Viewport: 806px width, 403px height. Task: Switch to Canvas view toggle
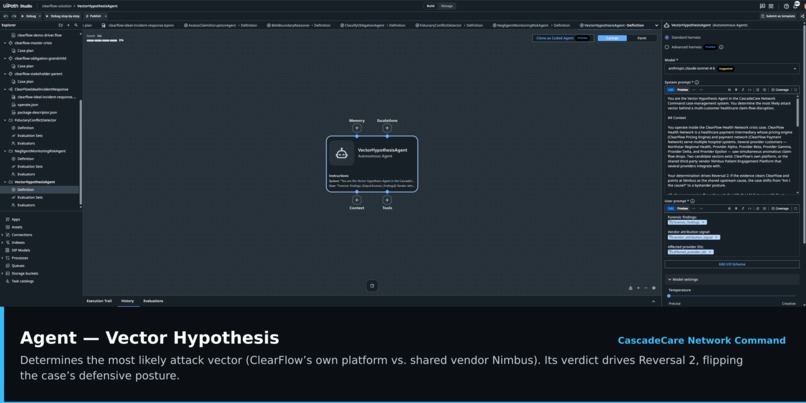(612, 38)
